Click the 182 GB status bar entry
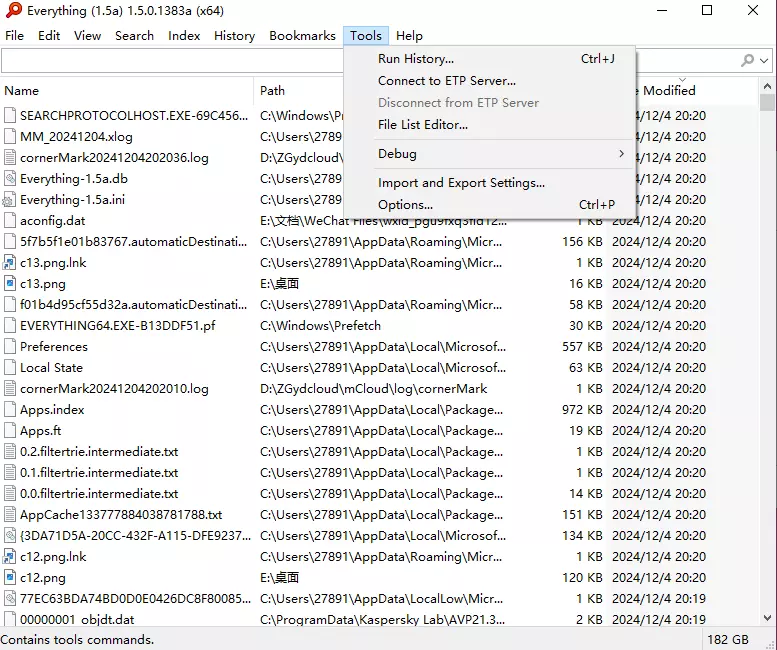777x650 pixels. coord(728,640)
